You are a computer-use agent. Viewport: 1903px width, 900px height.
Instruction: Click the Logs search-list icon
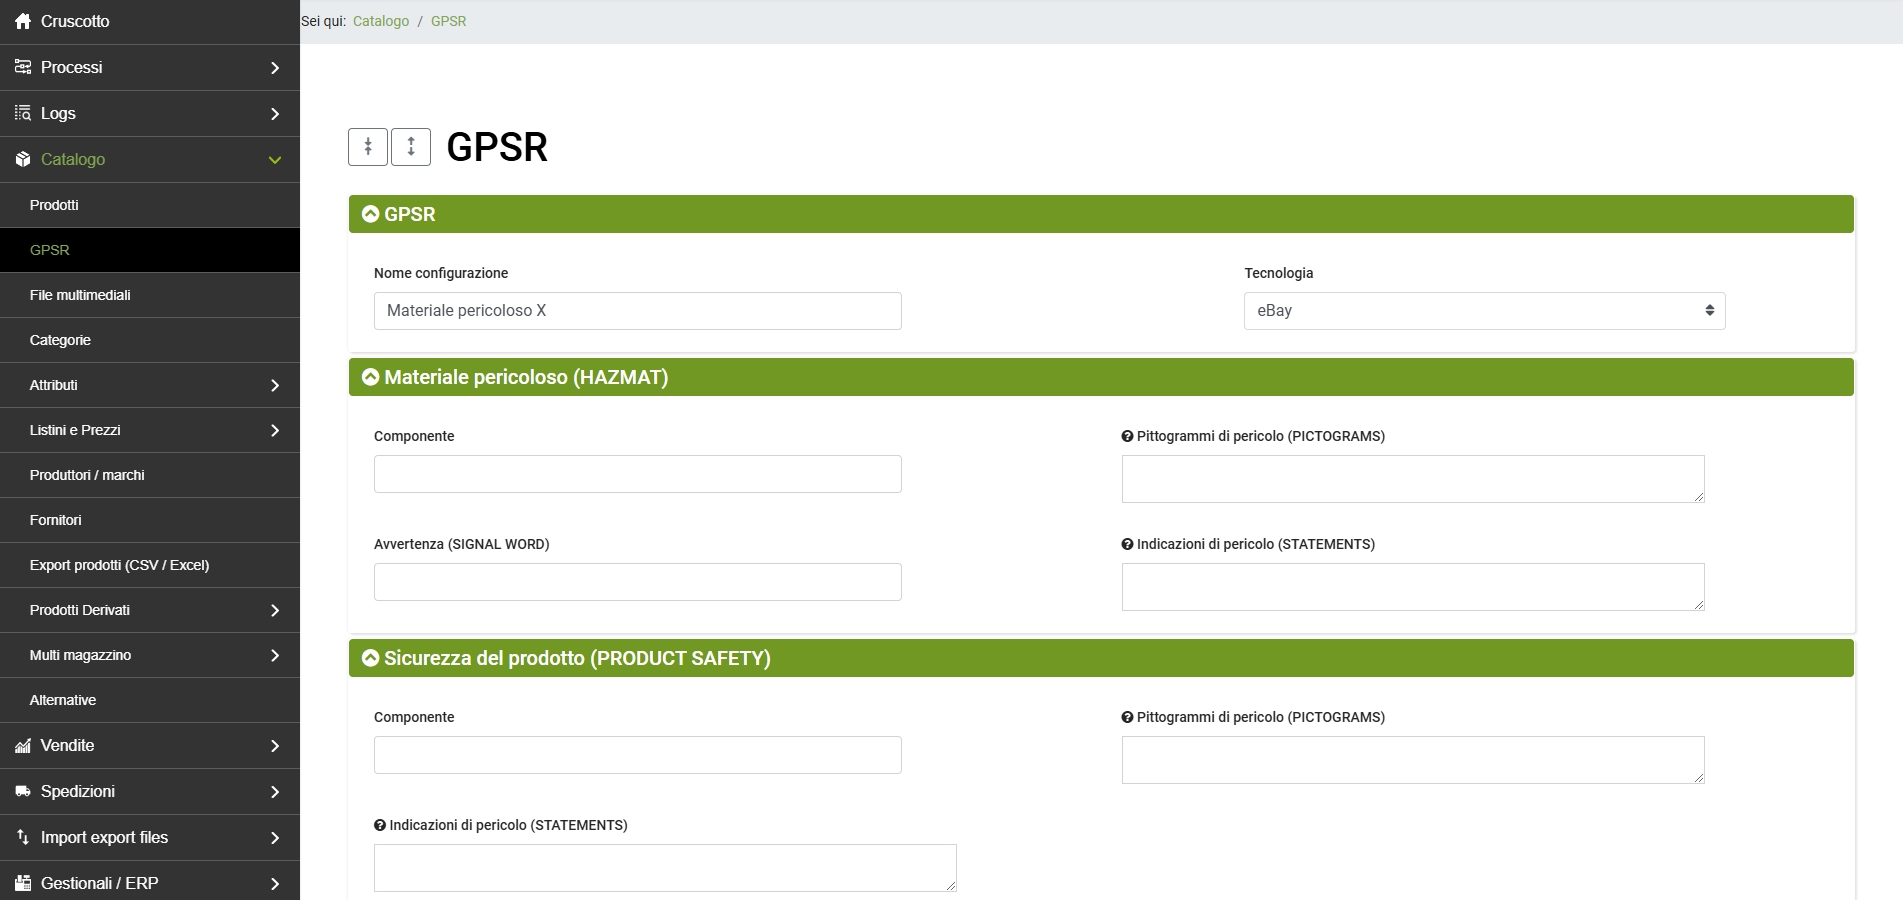[23, 114]
